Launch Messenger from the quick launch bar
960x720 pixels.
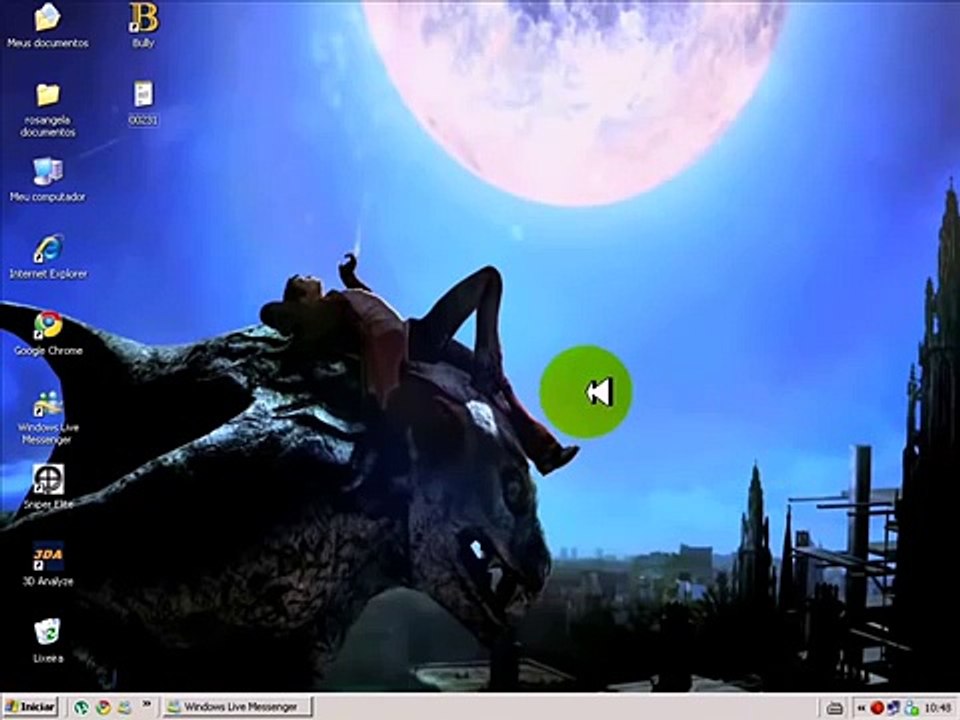tap(124, 707)
